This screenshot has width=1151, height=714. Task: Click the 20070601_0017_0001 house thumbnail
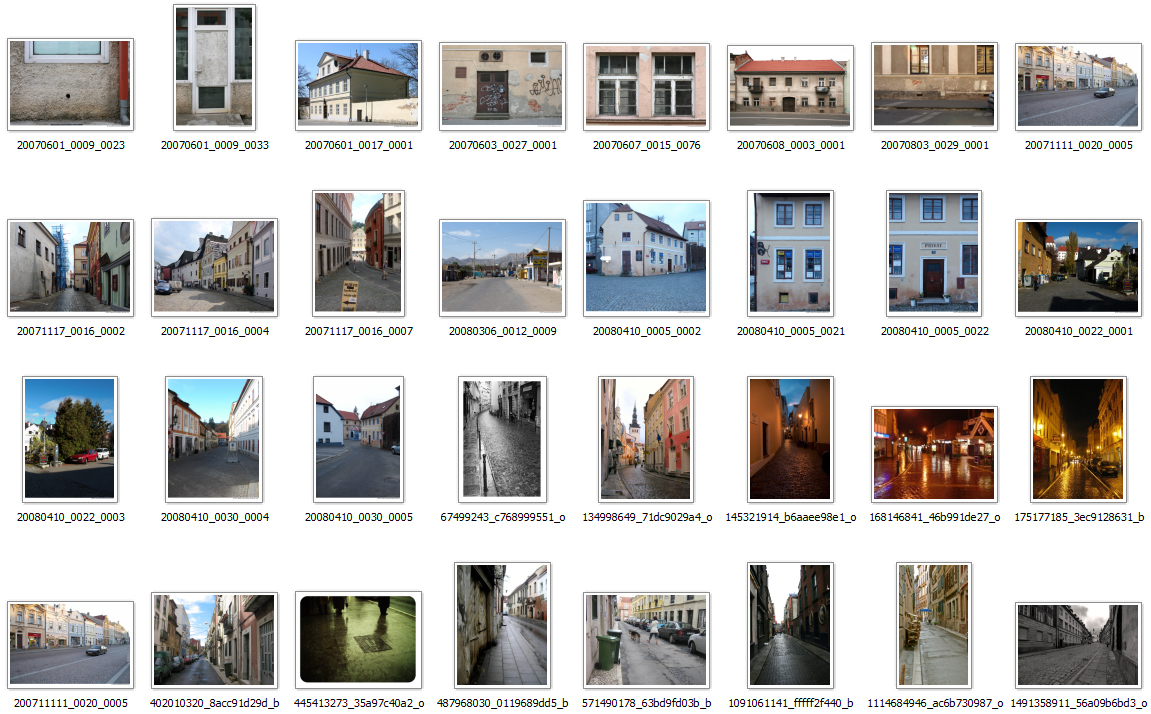point(358,85)
